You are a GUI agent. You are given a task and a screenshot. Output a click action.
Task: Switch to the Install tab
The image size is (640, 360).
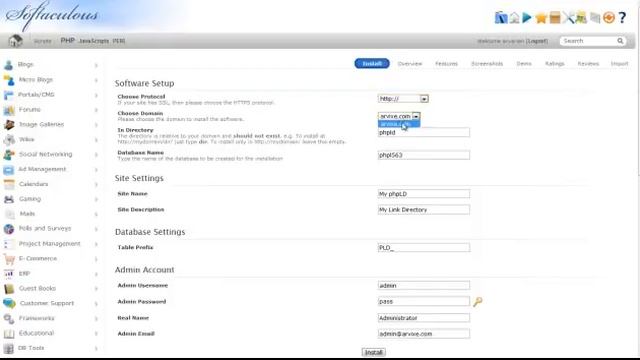(x=372, y=64)
